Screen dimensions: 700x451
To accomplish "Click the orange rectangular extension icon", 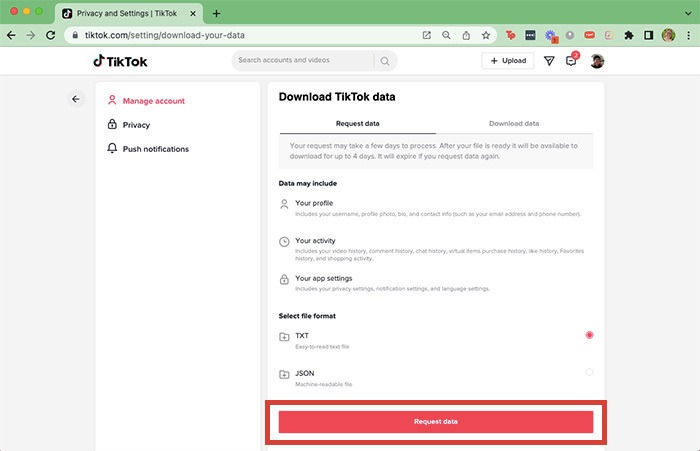I will (589, 35).
